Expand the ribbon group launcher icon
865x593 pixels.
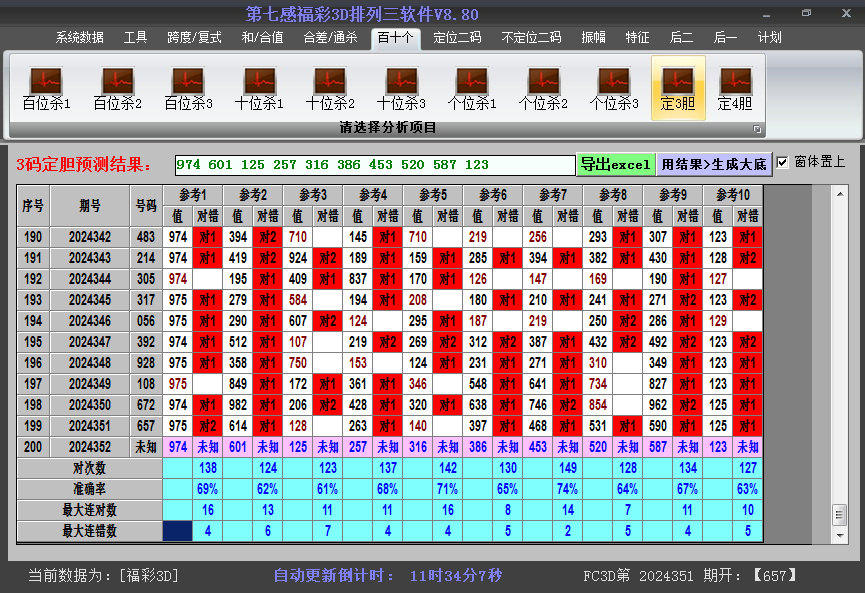[757, 129]
